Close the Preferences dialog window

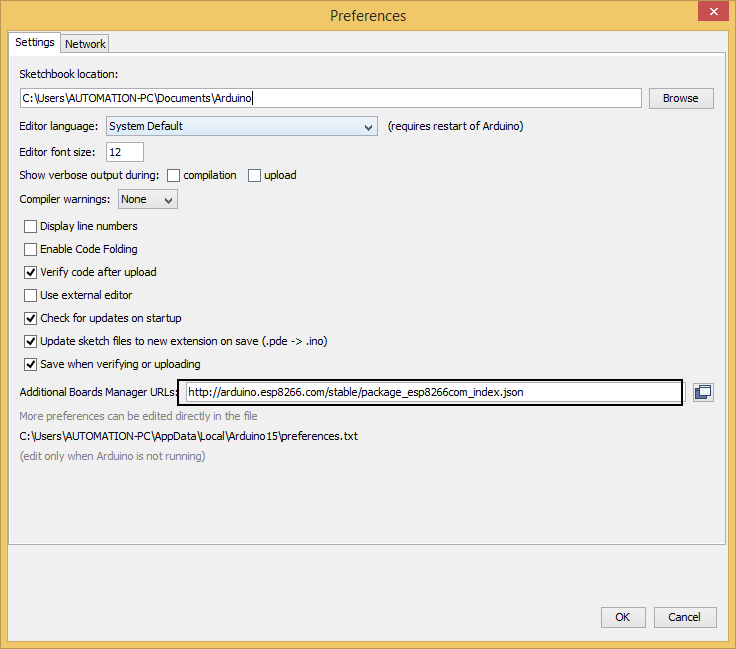(713, 11)
